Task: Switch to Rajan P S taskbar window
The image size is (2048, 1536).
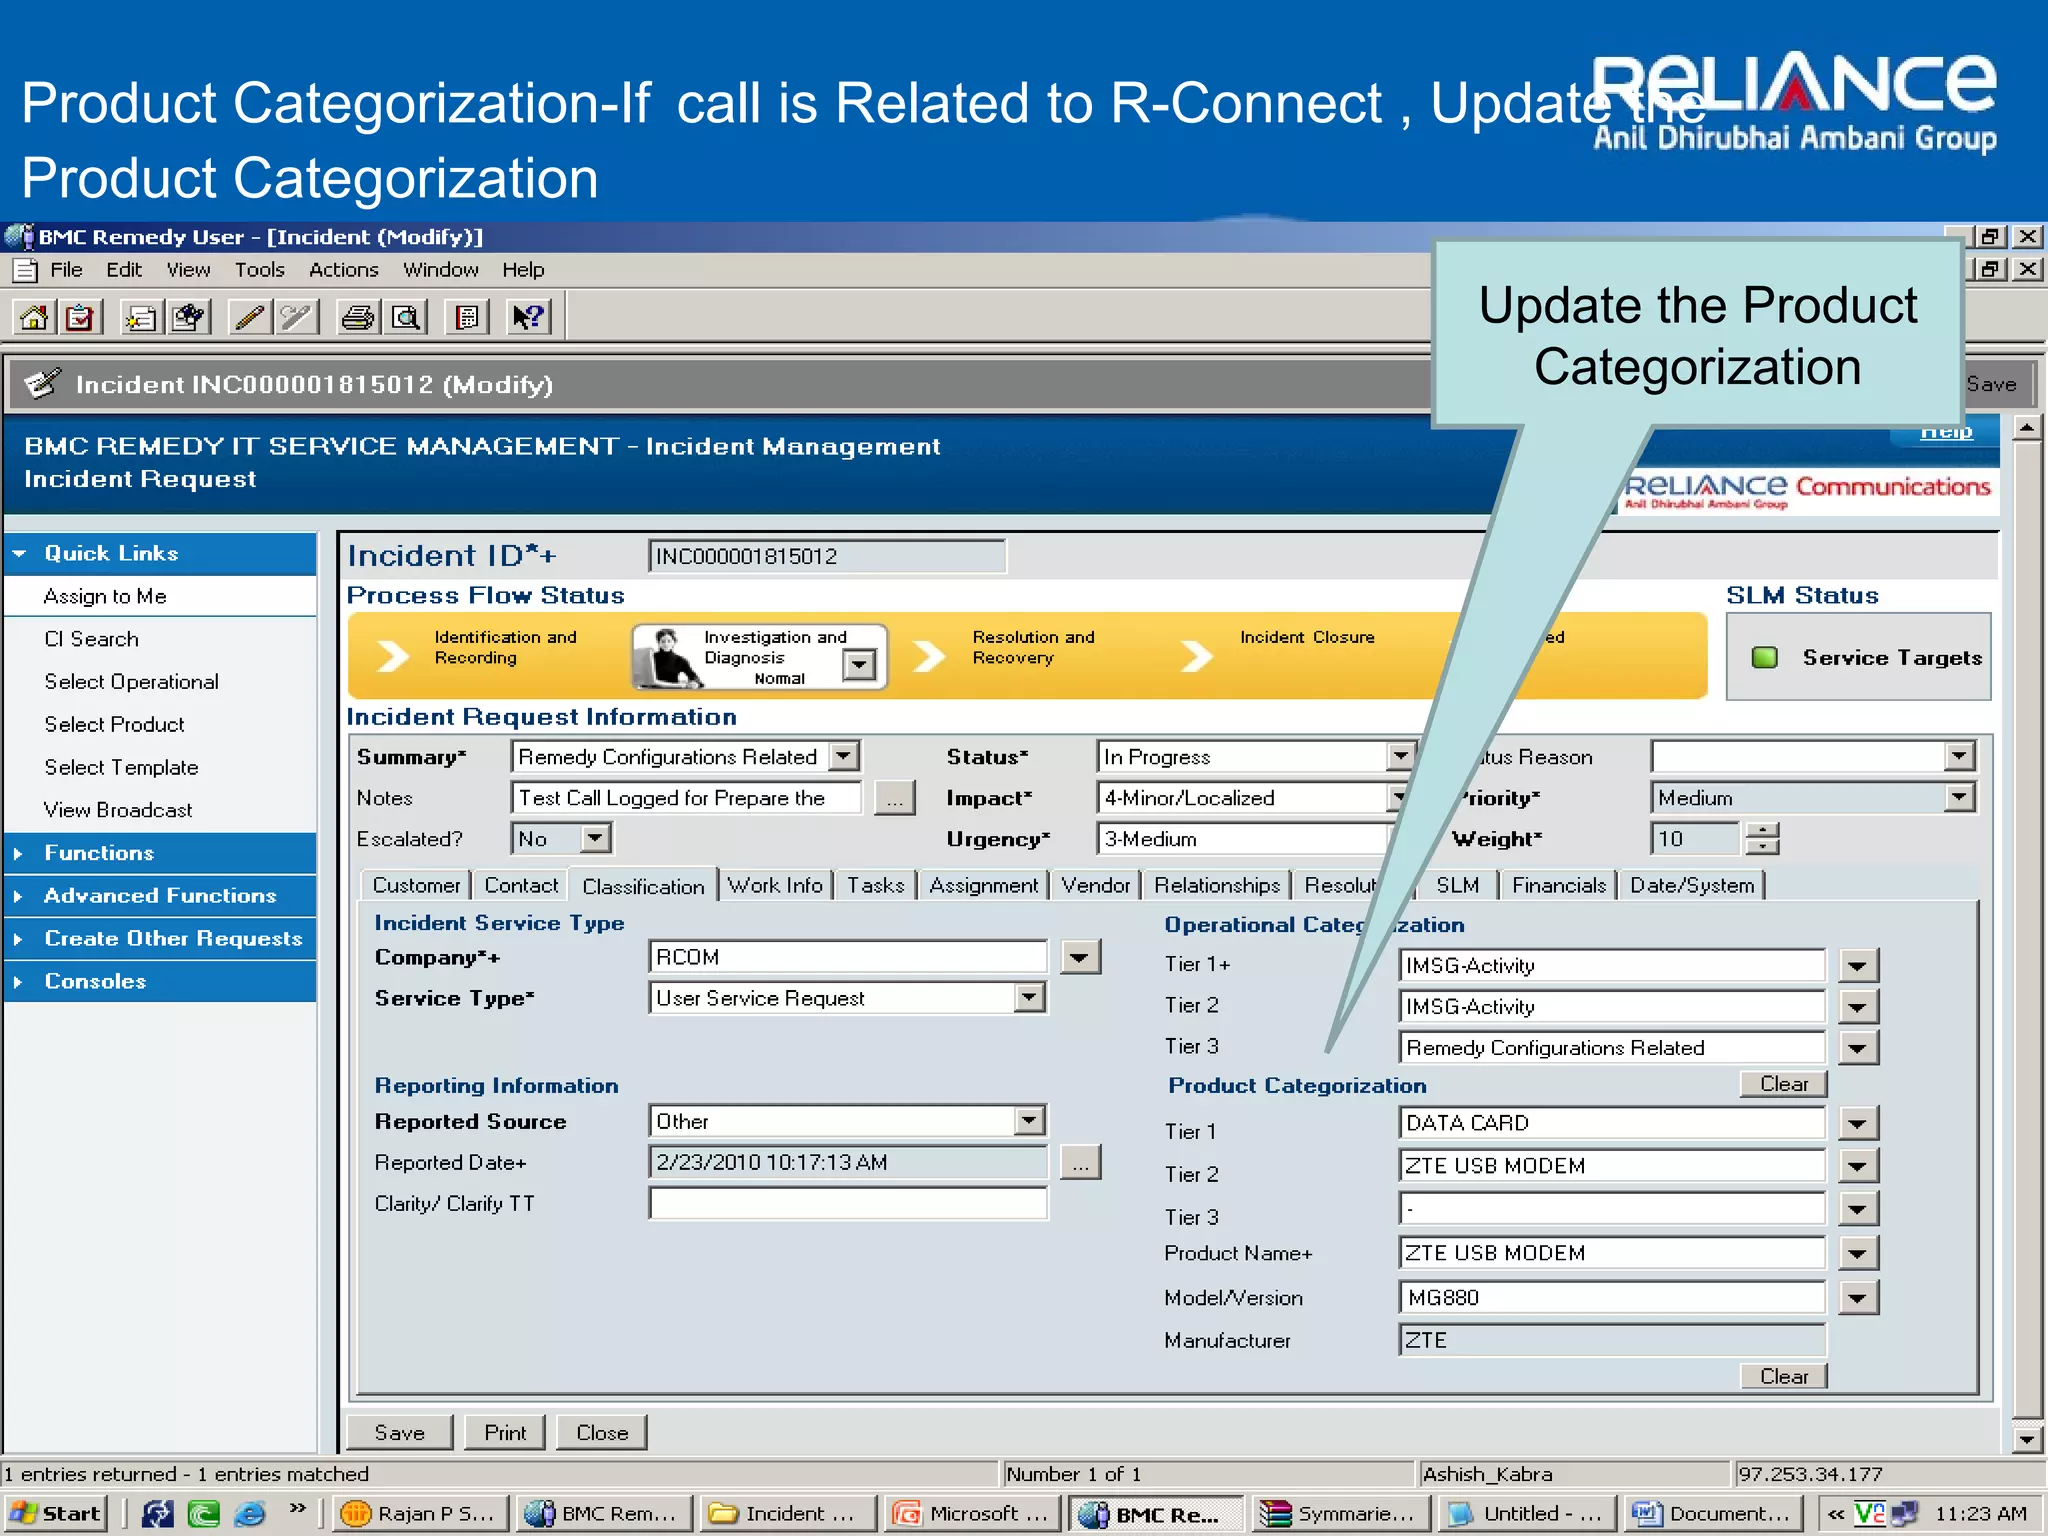Action: coord(420,1514)
